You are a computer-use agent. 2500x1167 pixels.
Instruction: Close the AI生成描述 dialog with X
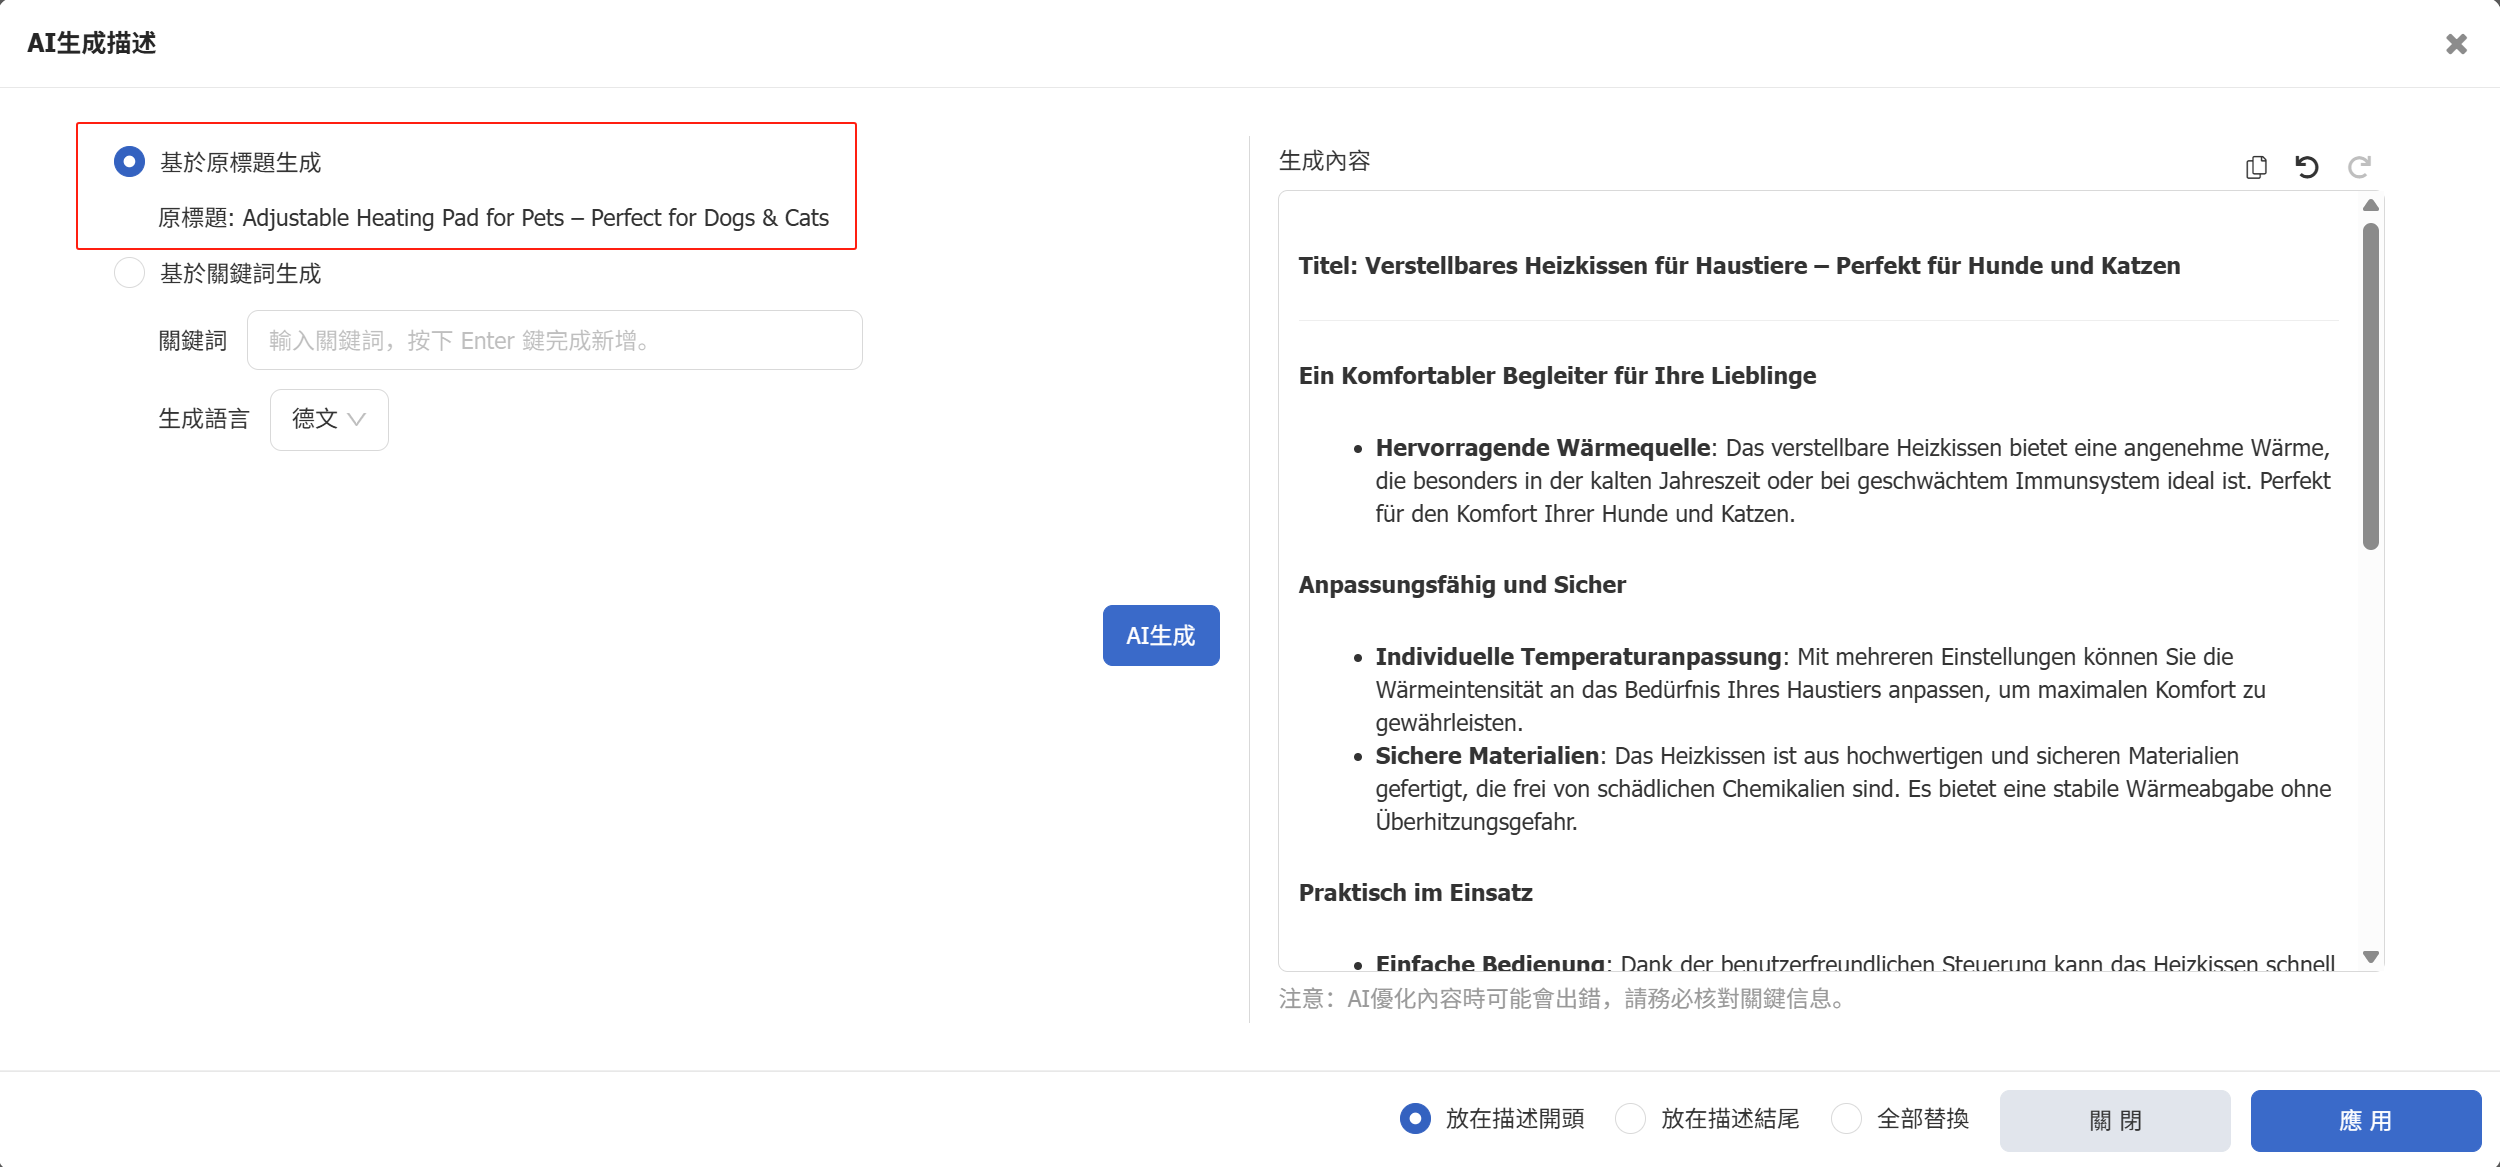click(x=2456, y=44)
